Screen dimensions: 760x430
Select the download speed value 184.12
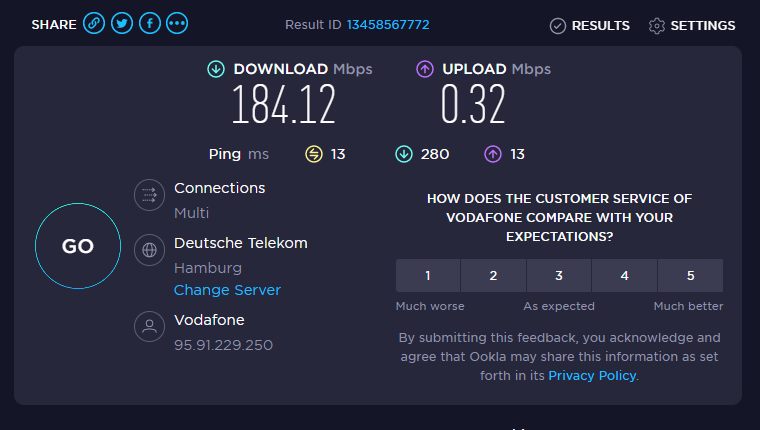(284, 104)
